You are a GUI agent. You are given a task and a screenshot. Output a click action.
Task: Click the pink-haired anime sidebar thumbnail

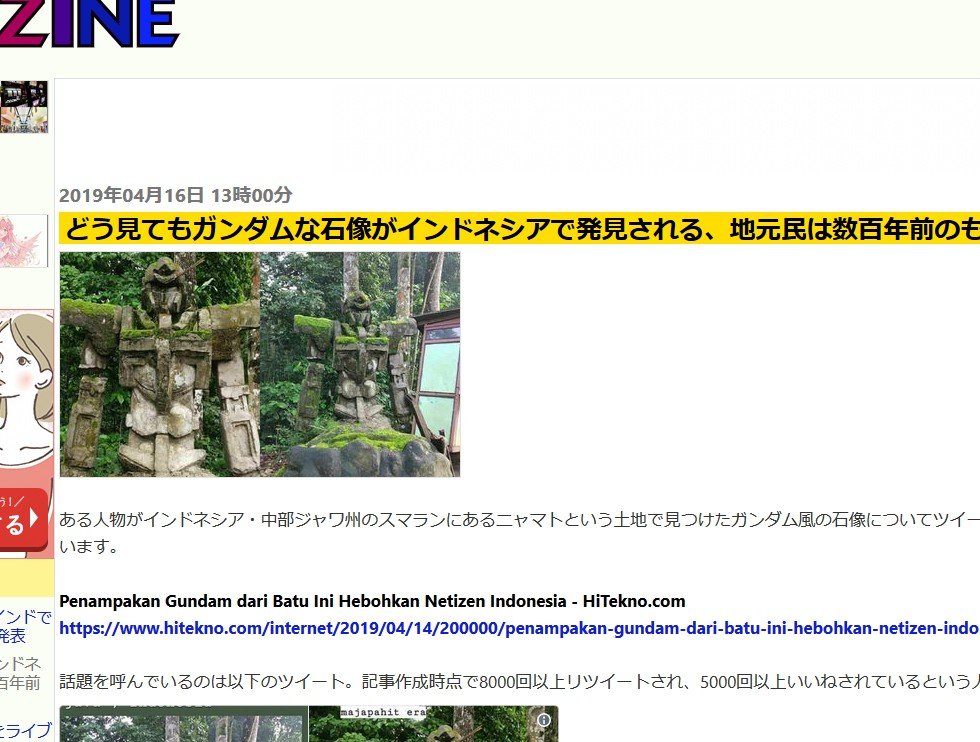coord(24,241)
